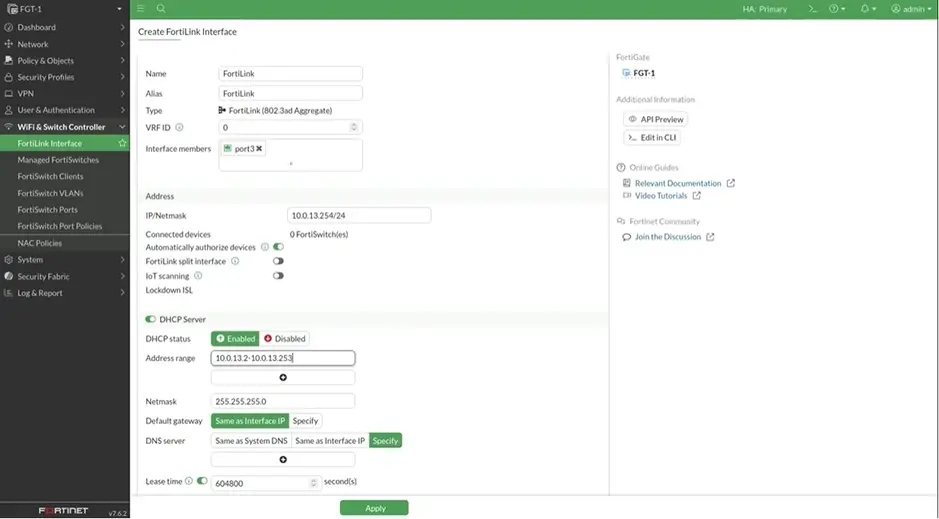Viewport: 939px width, 519px height.
Task: Expand the System menu
Action: click(65, 260)
